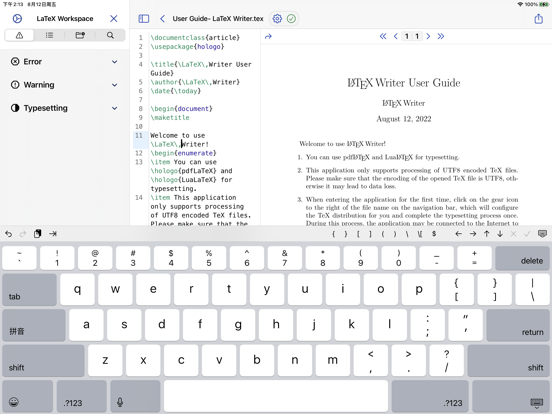Open the file folder tab
The height and width of the screenshot is (414, 552).
click(80, 35)
